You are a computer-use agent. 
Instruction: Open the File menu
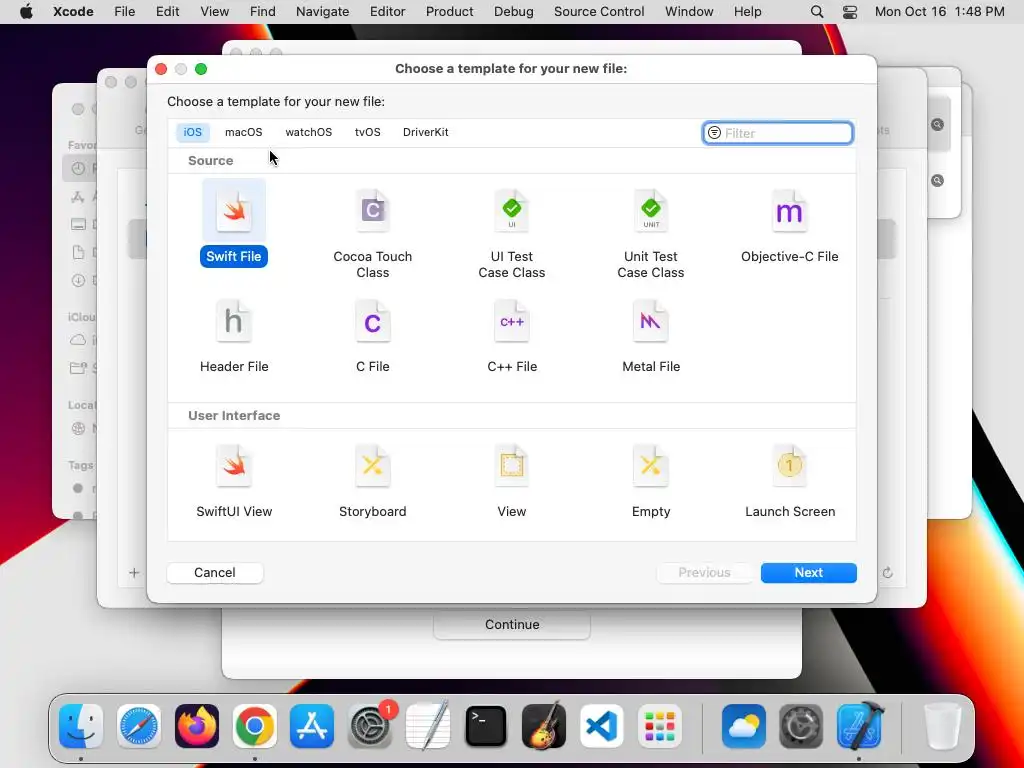point(124,12)
